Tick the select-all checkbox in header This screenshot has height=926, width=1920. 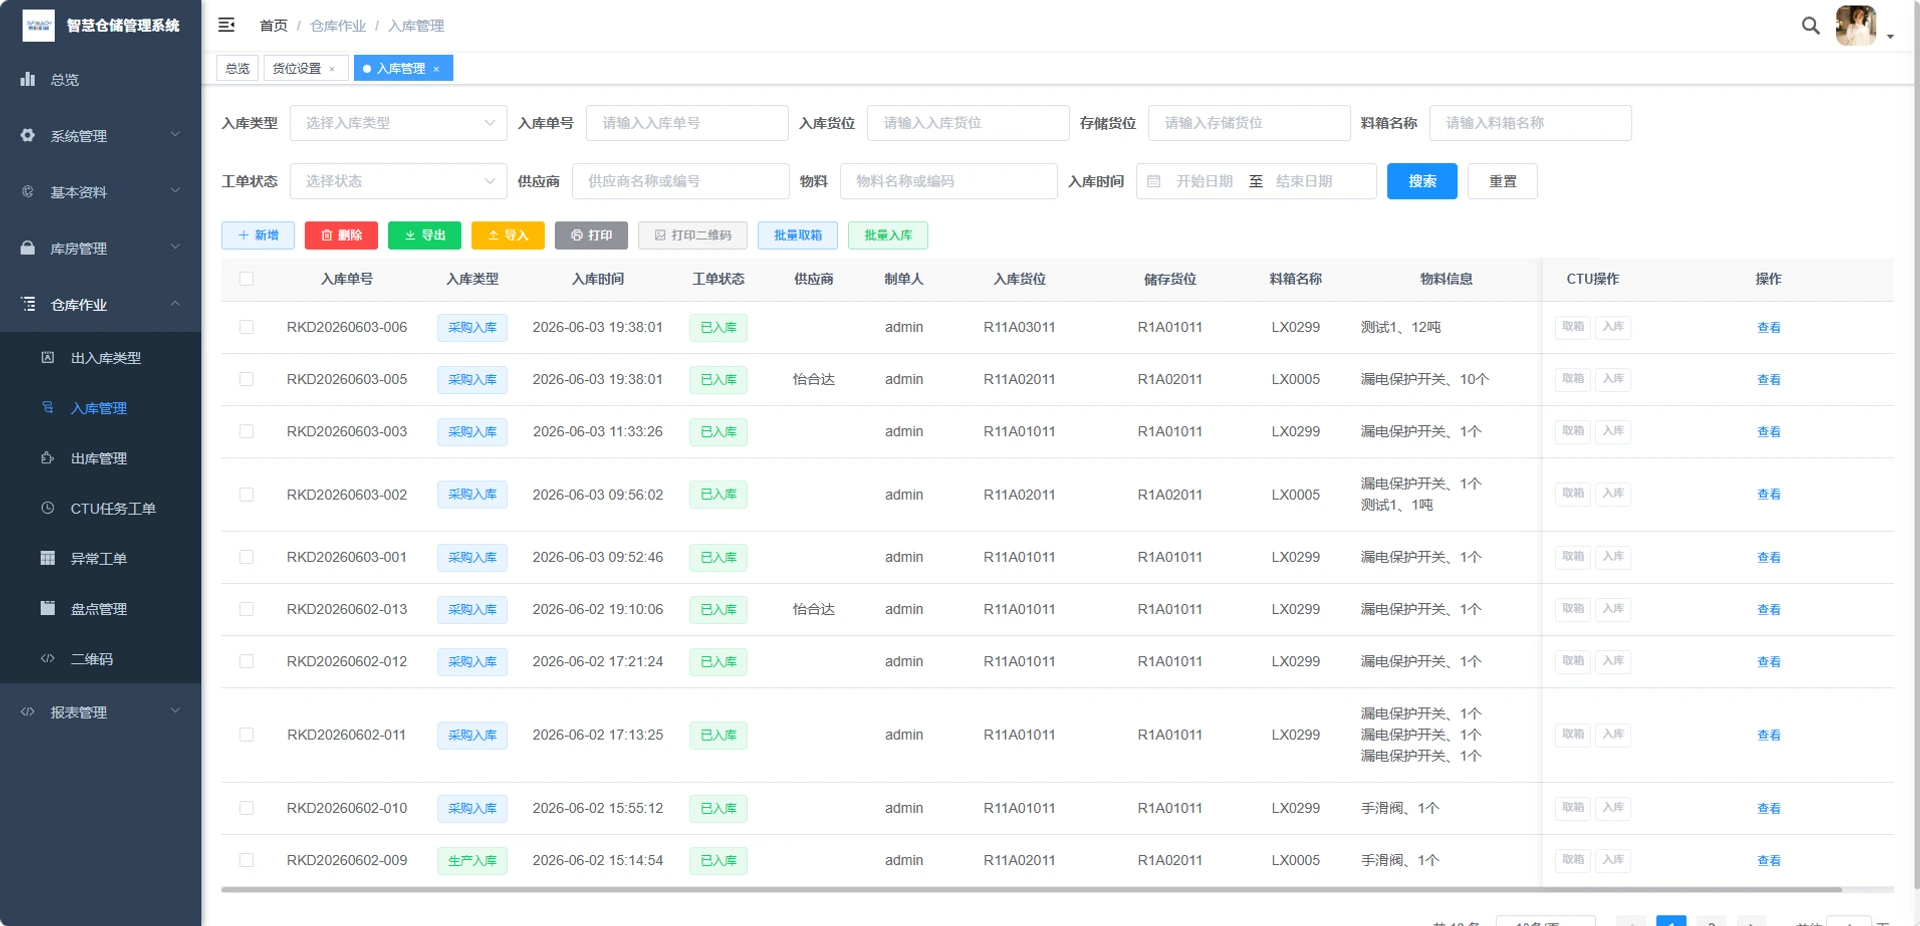click(246, 279)
